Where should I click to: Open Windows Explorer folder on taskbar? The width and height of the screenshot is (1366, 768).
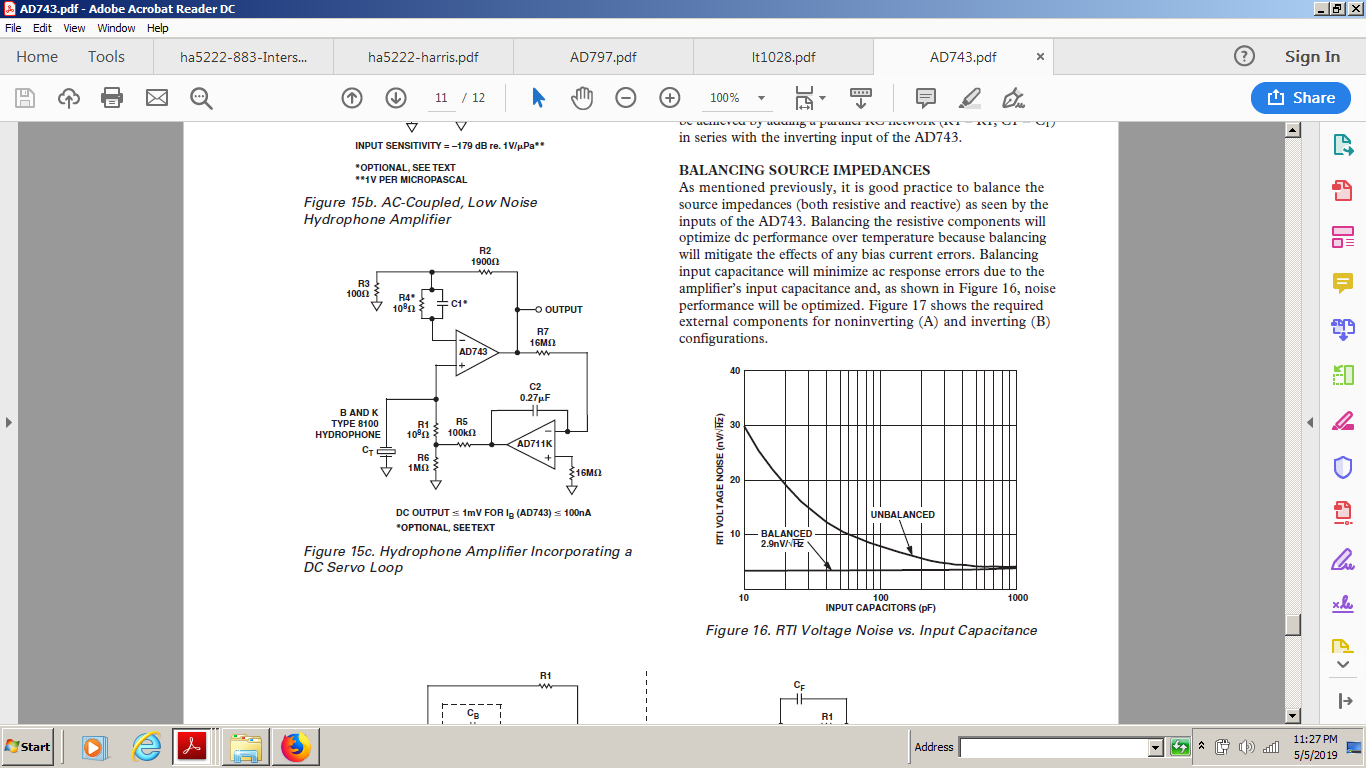(246, 746)
